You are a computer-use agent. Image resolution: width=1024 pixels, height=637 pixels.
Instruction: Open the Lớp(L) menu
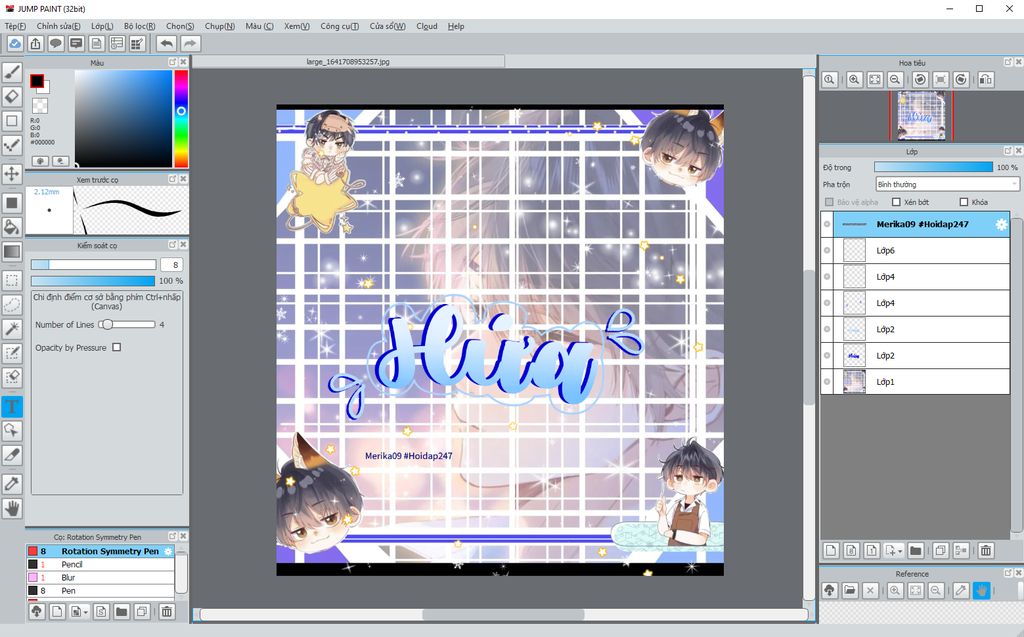click(x=102, y=26)
